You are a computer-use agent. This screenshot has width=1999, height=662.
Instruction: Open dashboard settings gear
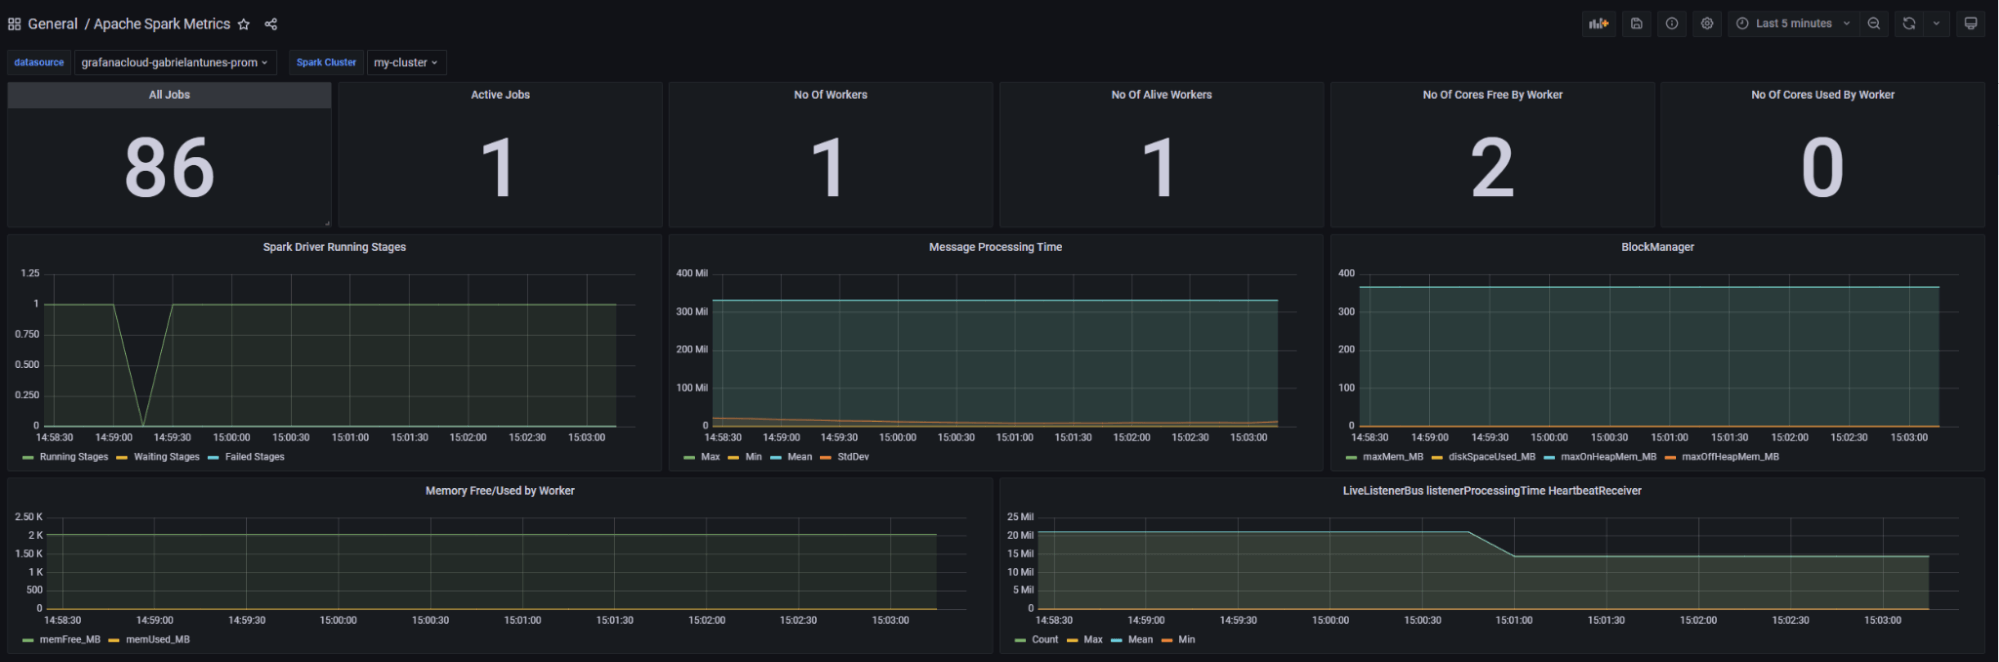1707,24
